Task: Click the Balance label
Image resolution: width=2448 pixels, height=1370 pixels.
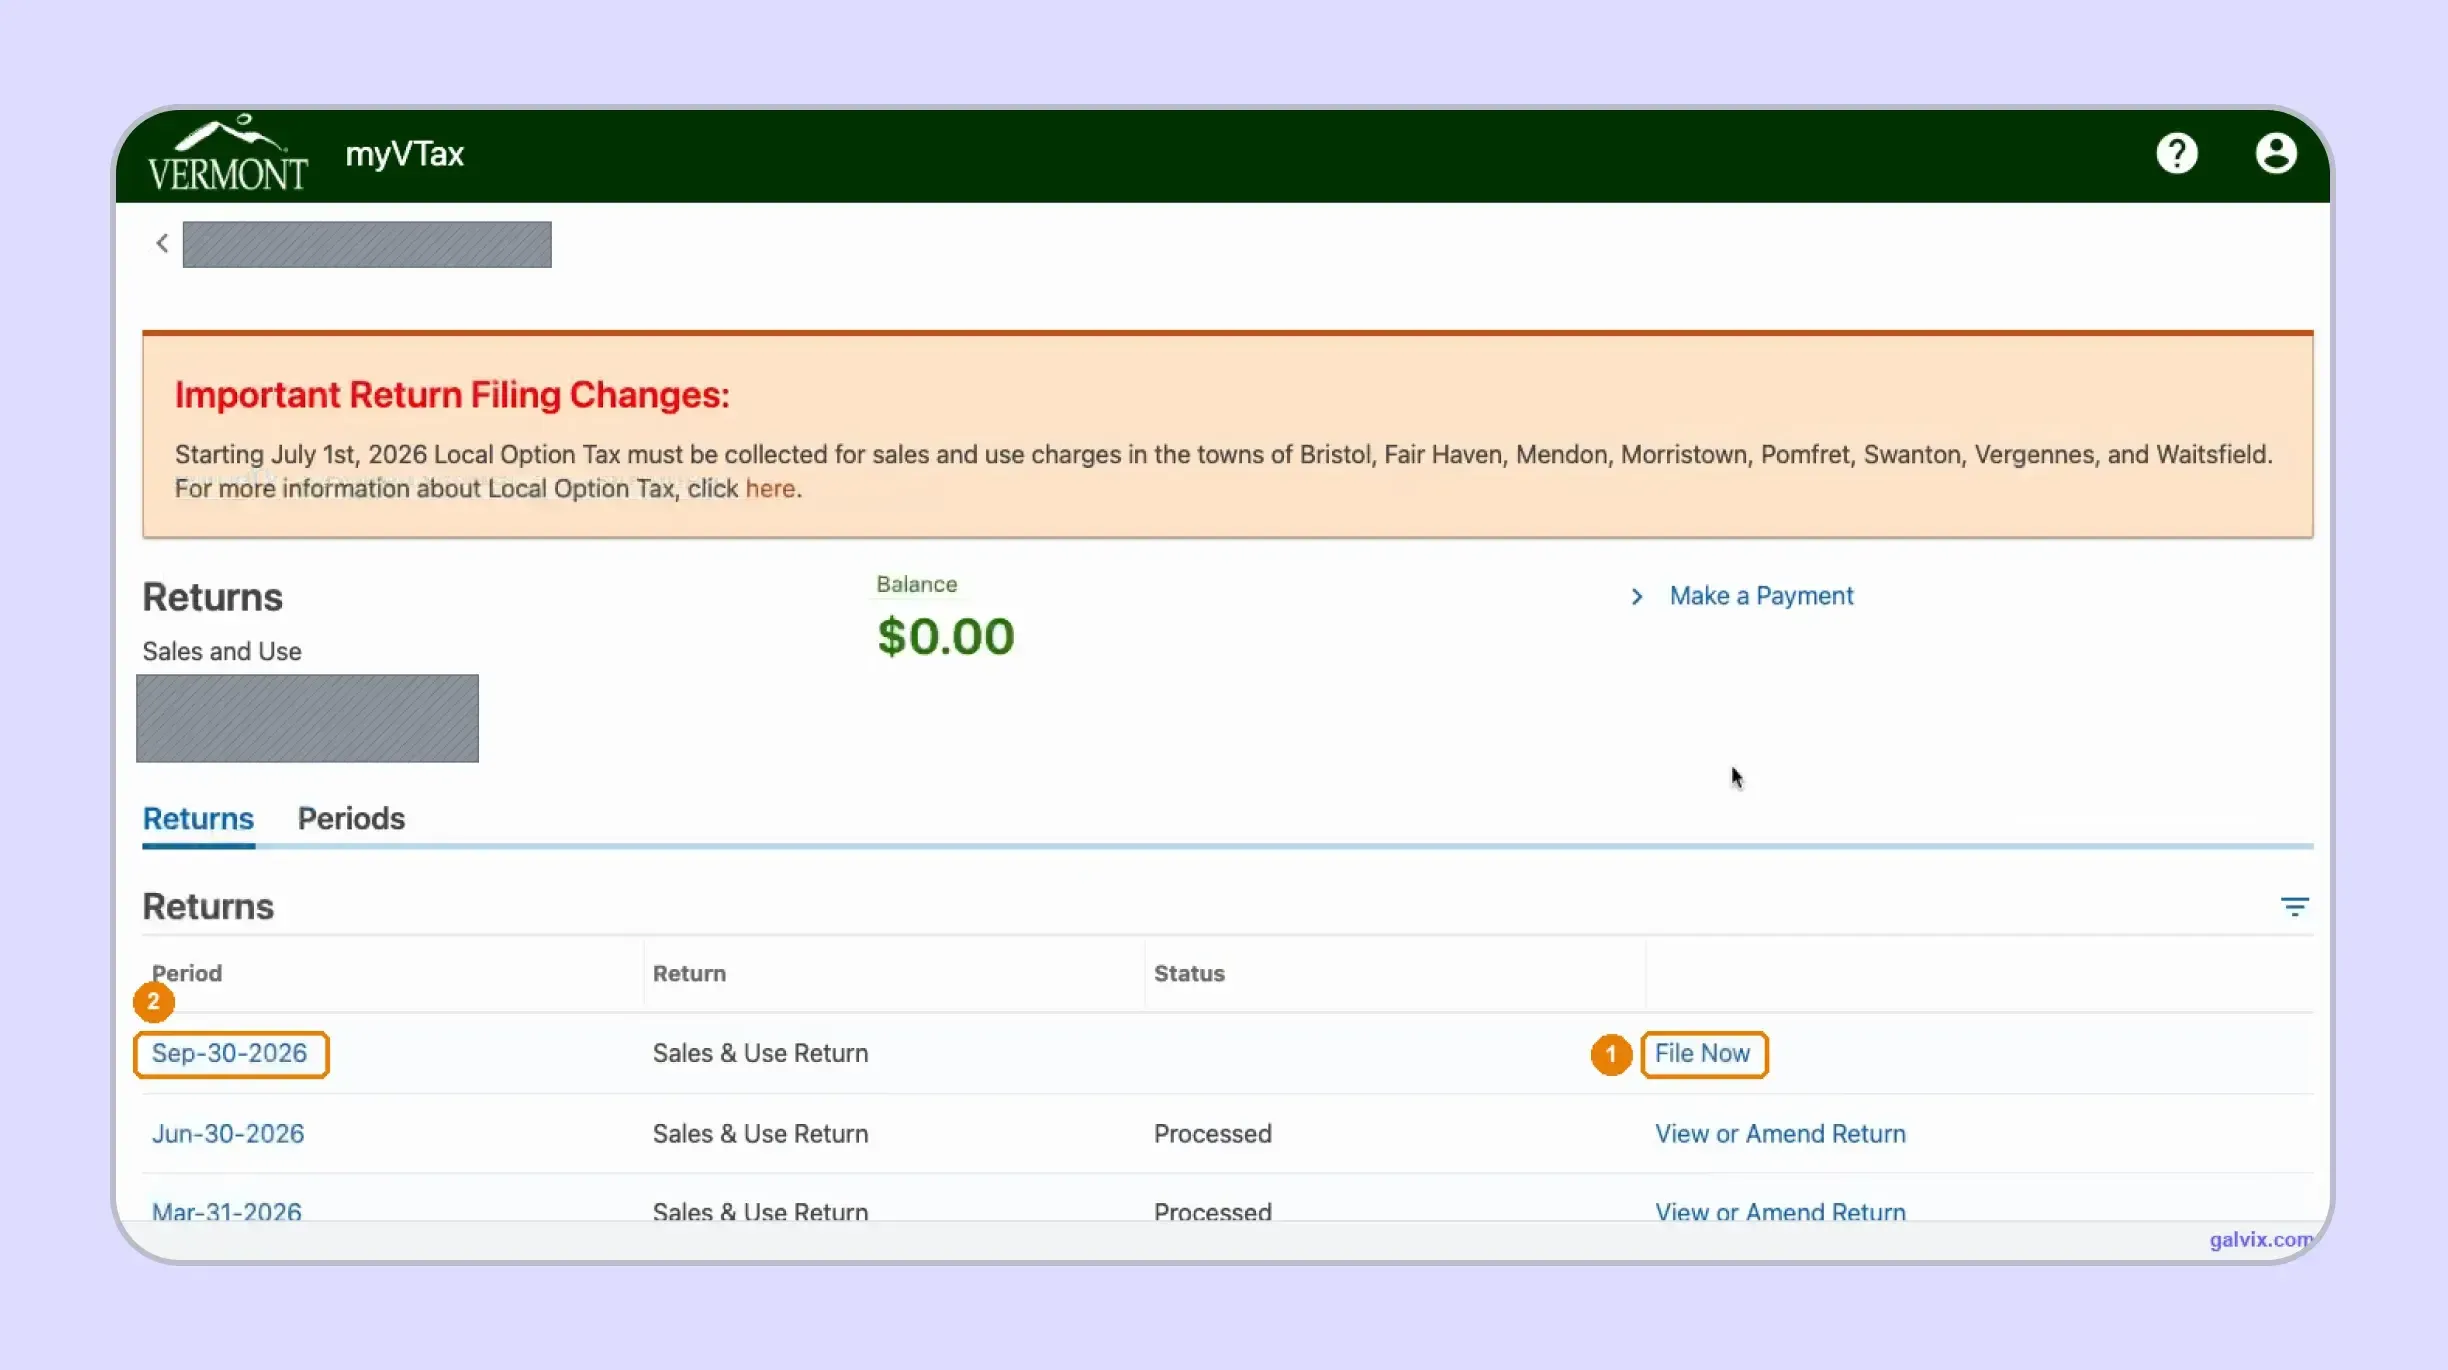Action: click(x=917, y=584)
